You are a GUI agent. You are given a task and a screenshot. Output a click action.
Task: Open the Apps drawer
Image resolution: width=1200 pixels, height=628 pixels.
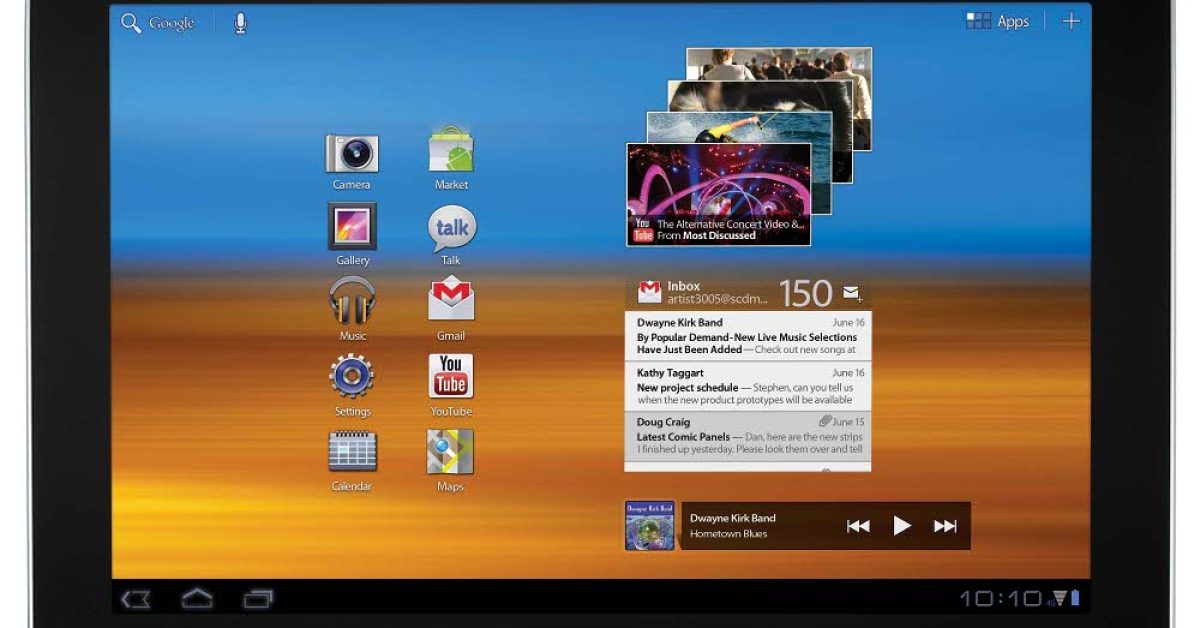click(x=997, y=21)
